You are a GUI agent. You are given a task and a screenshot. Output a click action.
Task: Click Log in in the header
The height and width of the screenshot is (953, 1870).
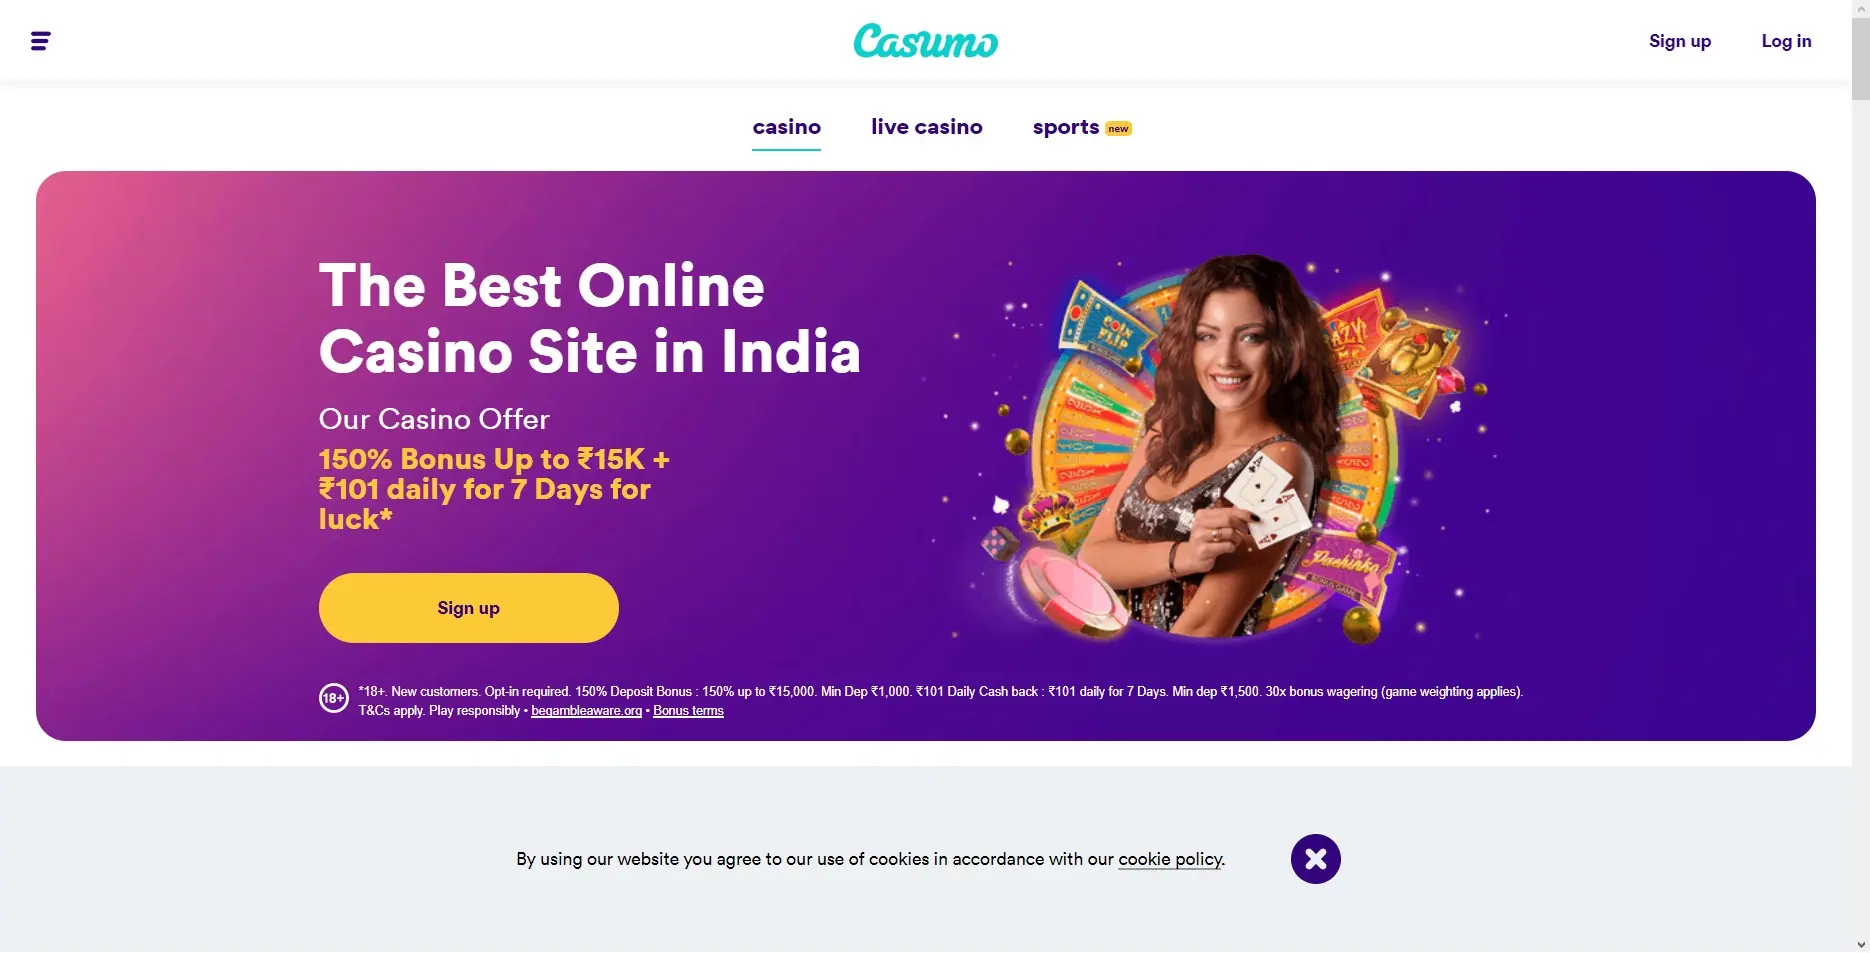(x=1786, y=41)
